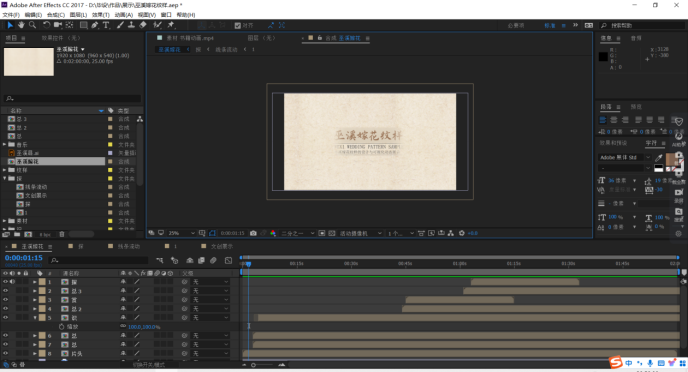Click the snapshot camera icon in viewer

253,233
